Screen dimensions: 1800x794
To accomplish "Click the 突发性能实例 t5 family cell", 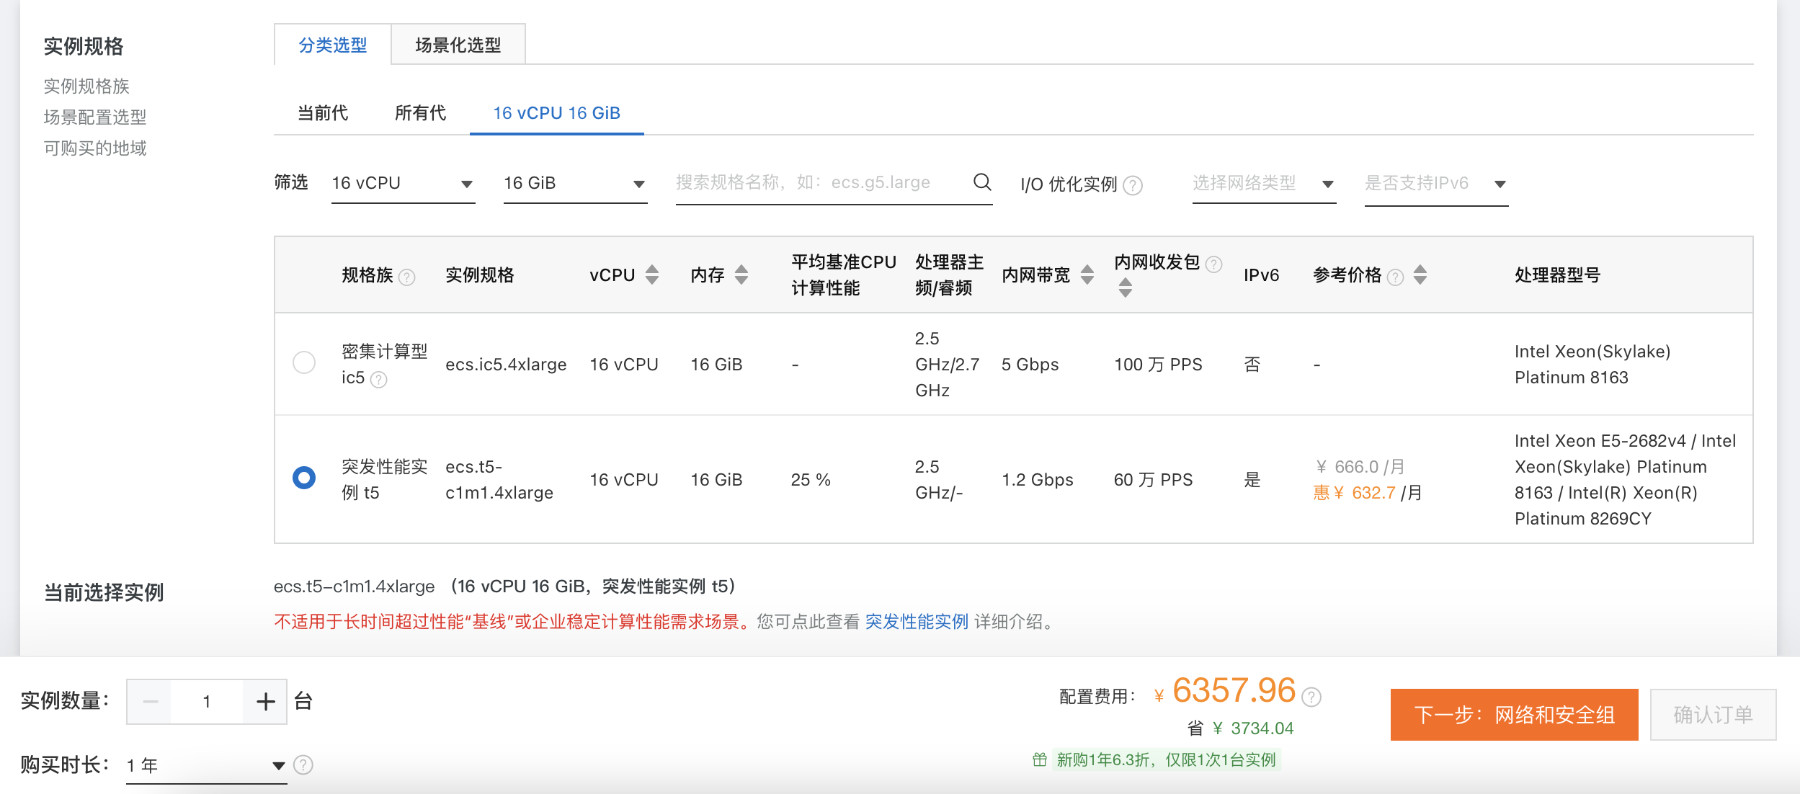I will 384,479.
